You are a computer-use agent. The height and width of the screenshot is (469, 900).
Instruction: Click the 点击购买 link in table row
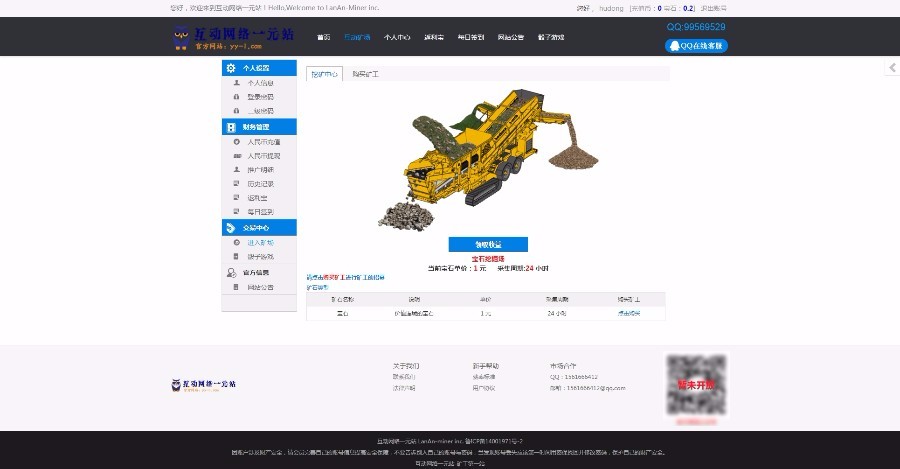coord(629,313)
